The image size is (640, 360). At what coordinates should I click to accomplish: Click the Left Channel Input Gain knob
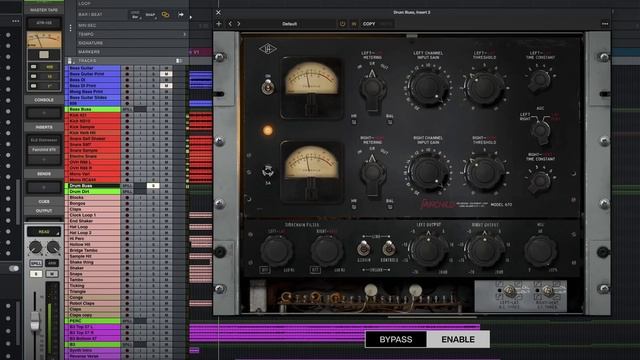[x=428, y=87]
